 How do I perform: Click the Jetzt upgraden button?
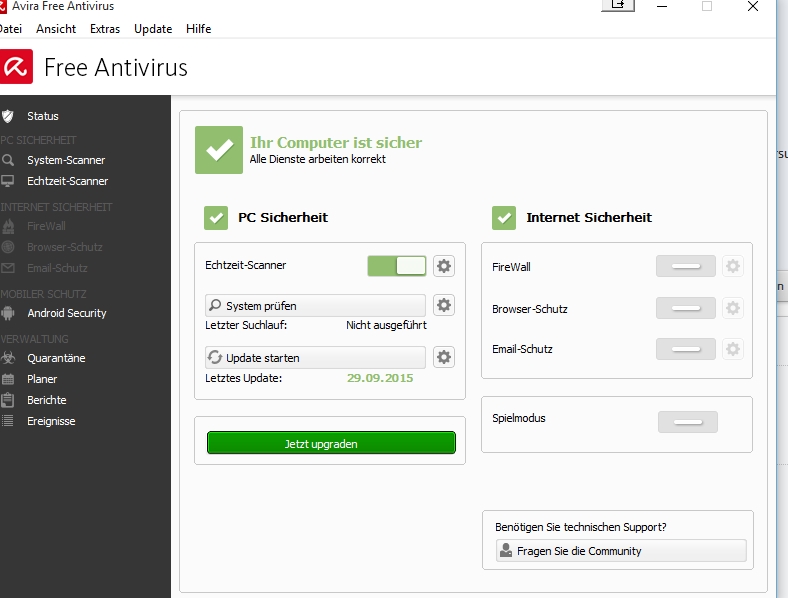[331, 443]
